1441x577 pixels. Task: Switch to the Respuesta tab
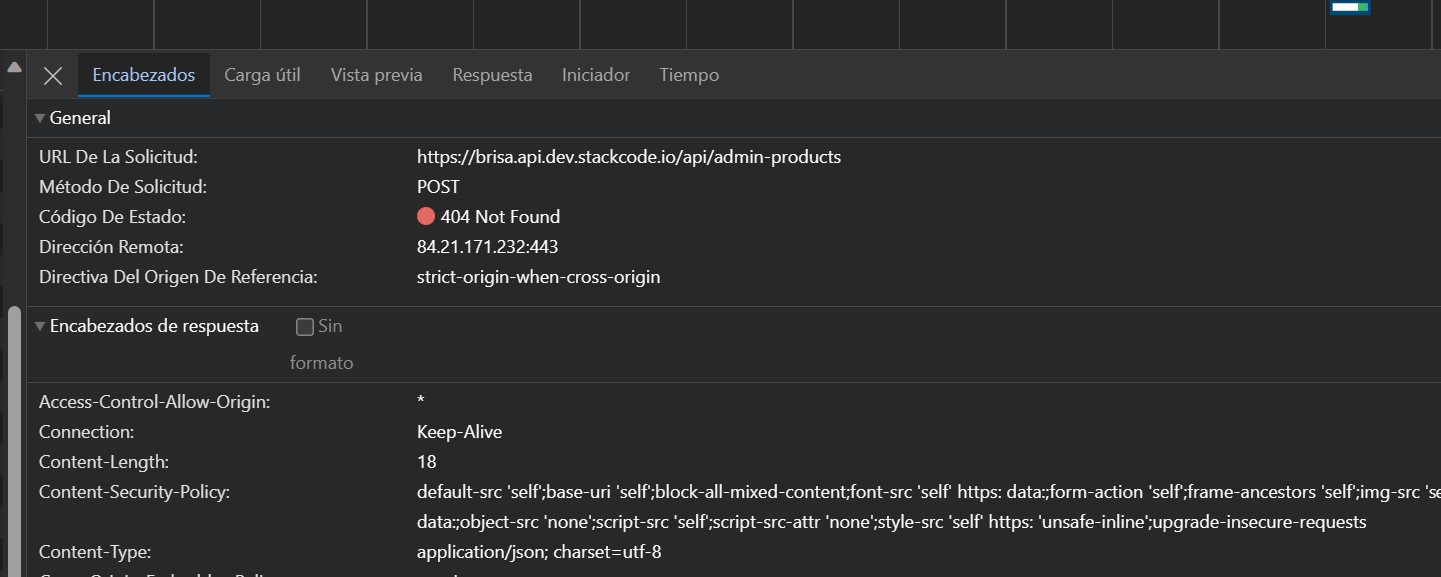click(492, 75)
